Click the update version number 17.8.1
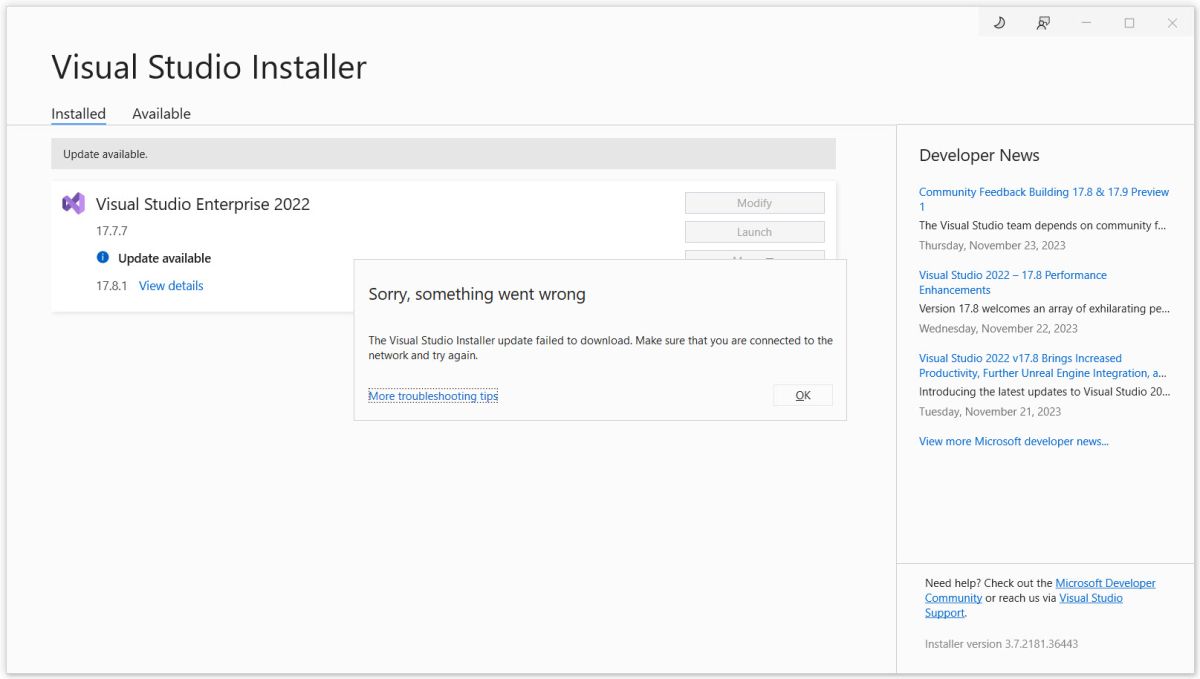The image size is (1200, 679). click(x=112, y=286)
